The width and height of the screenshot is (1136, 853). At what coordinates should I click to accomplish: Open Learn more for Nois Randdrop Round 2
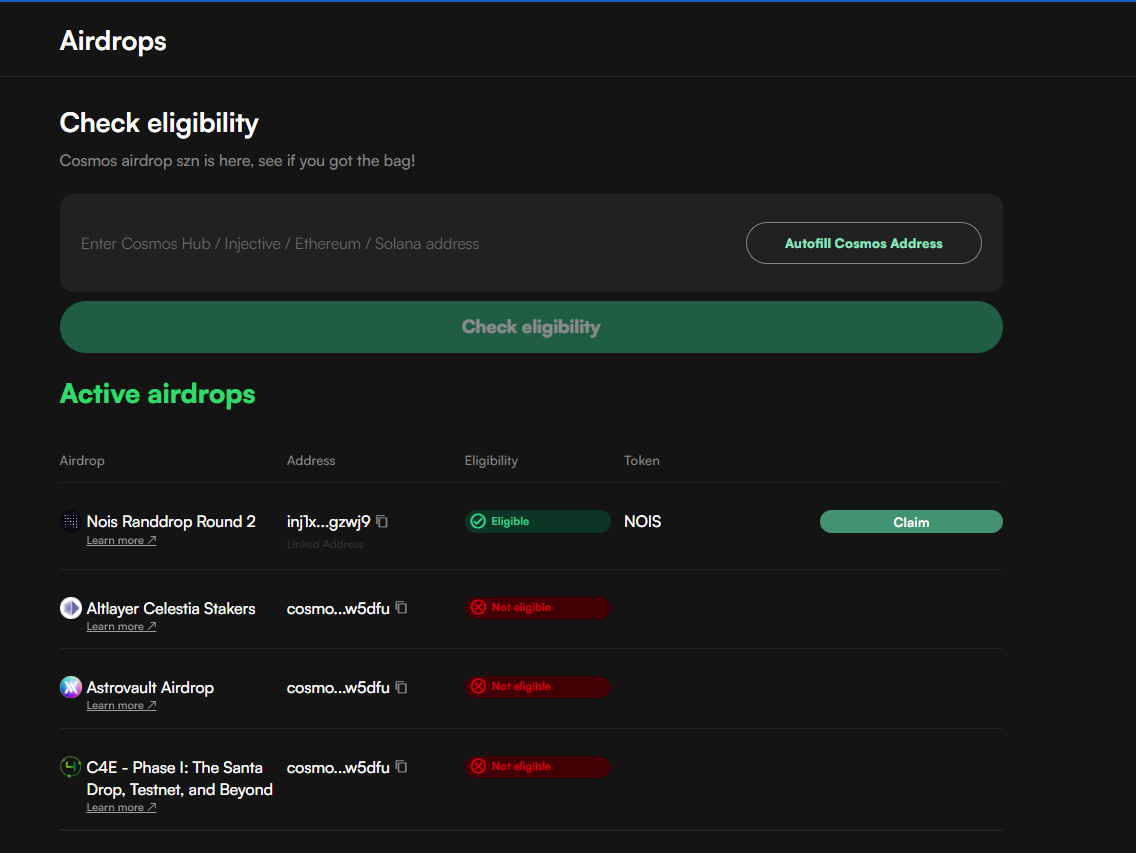[x=121, y=541]
